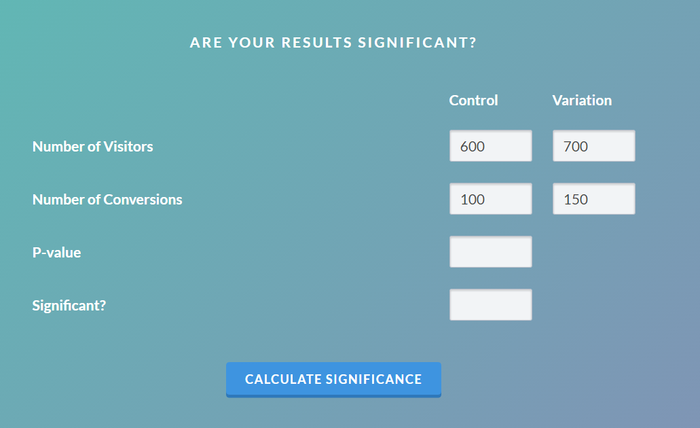Click the Calculate Significance button

[x=333, y=379]
